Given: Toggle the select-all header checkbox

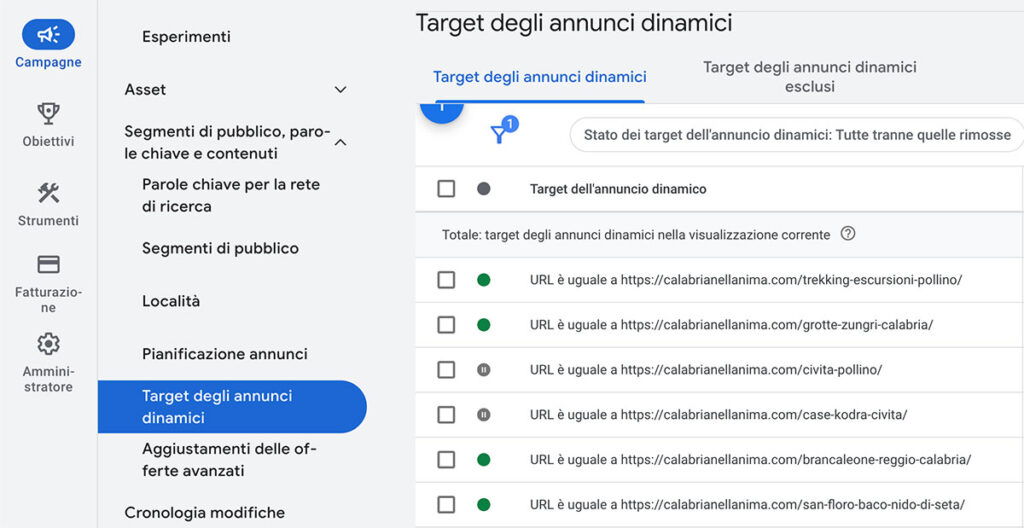Looking at the screenshot, I should click(x=446, y=189).
